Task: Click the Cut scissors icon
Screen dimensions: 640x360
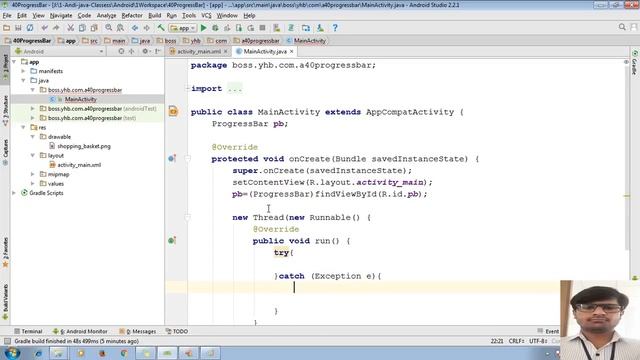Action: coord(70,28)
